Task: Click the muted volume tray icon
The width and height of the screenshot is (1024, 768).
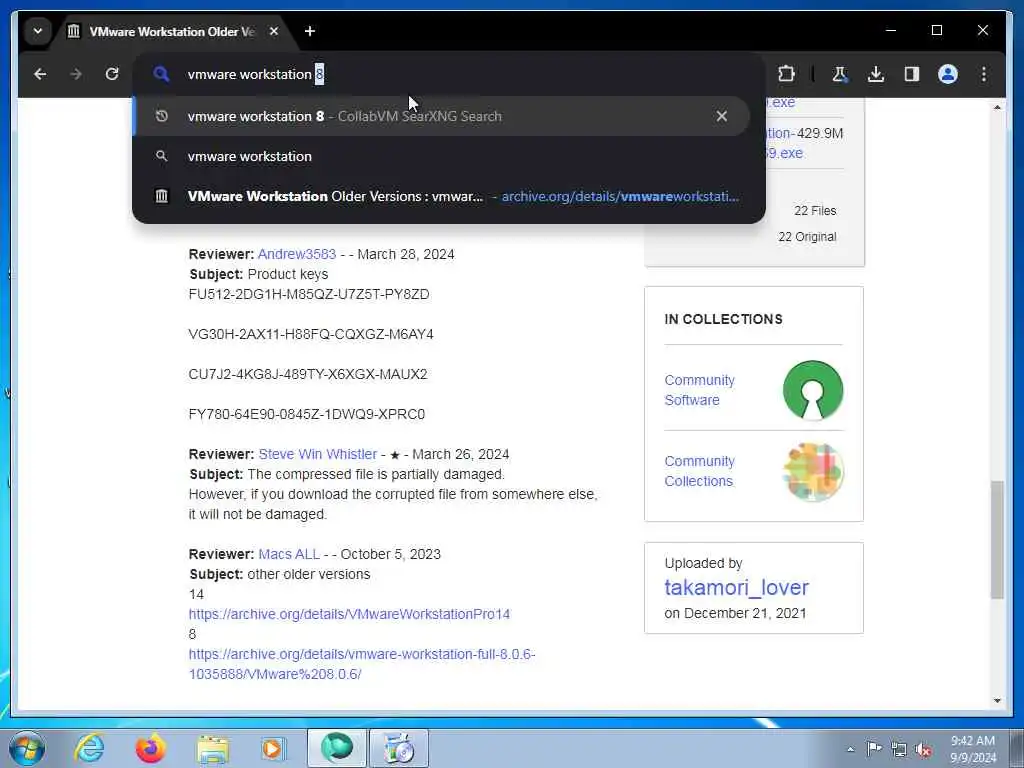Action: (923, 749)
